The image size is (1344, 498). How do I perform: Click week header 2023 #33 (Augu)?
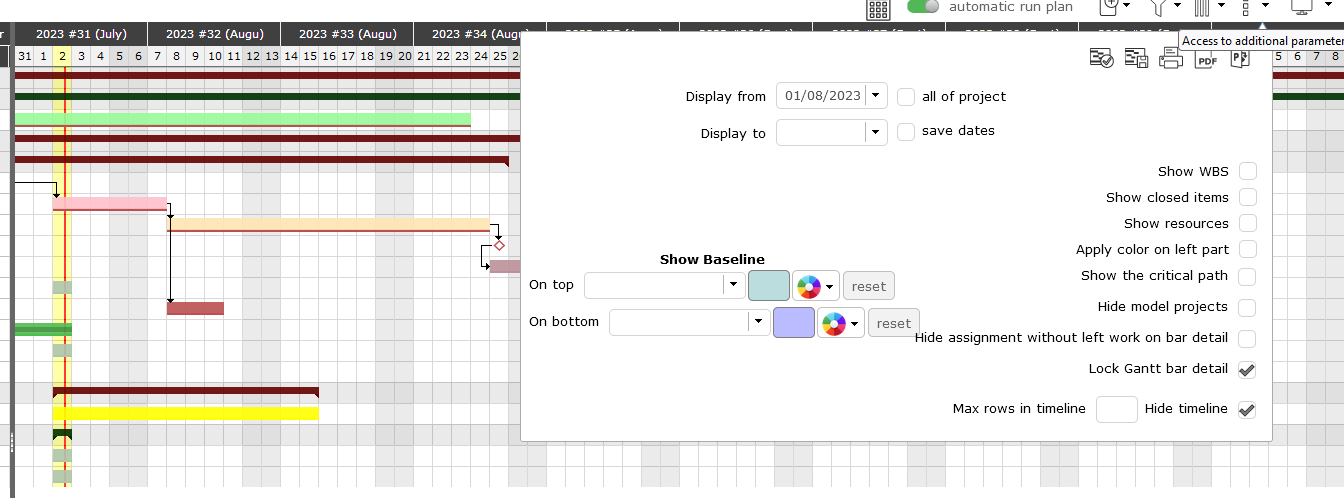pos(347,34)
